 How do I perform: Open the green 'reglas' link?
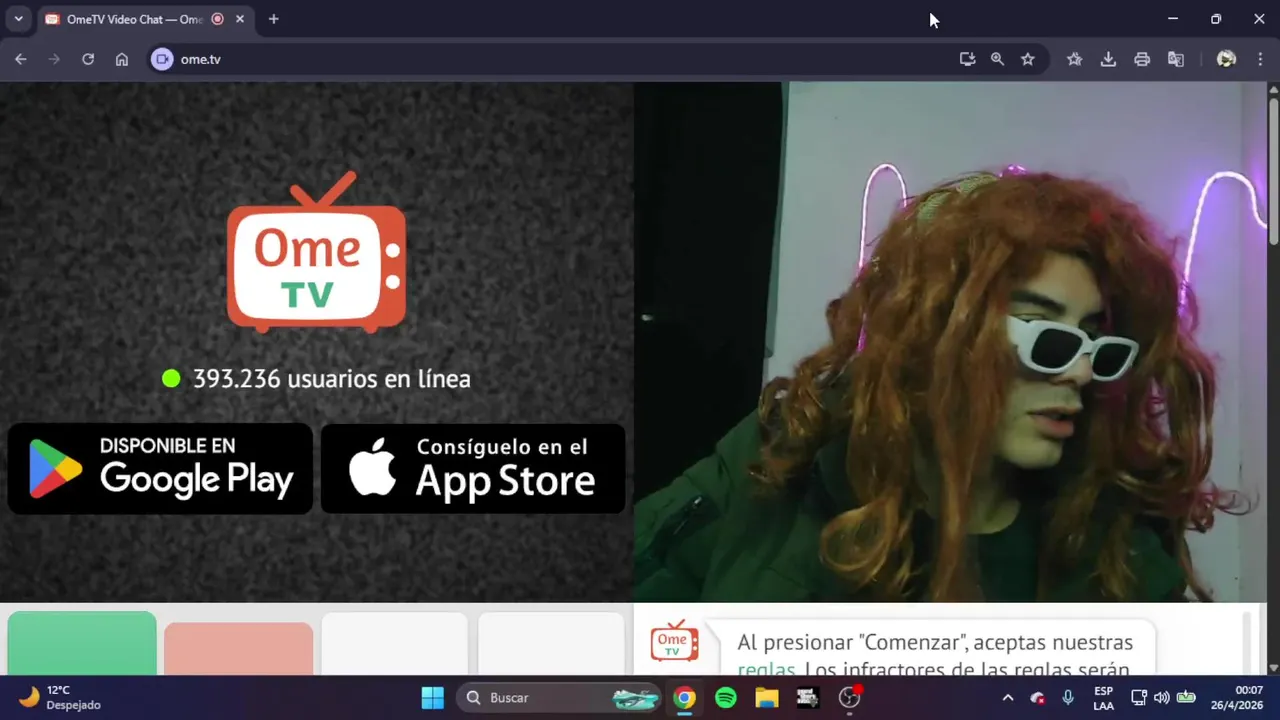[766, 670]
